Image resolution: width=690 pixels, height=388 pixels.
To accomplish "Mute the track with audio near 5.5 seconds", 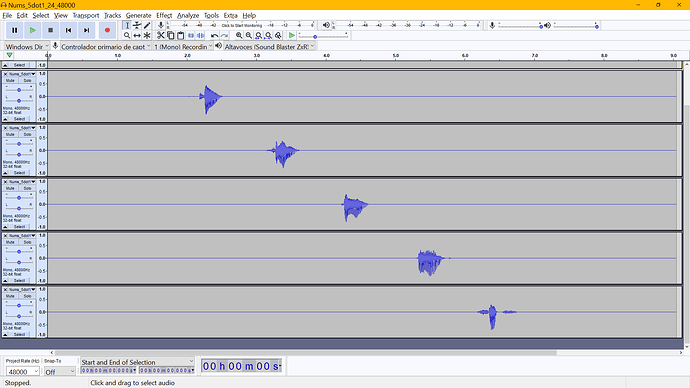I will (10, 242).
